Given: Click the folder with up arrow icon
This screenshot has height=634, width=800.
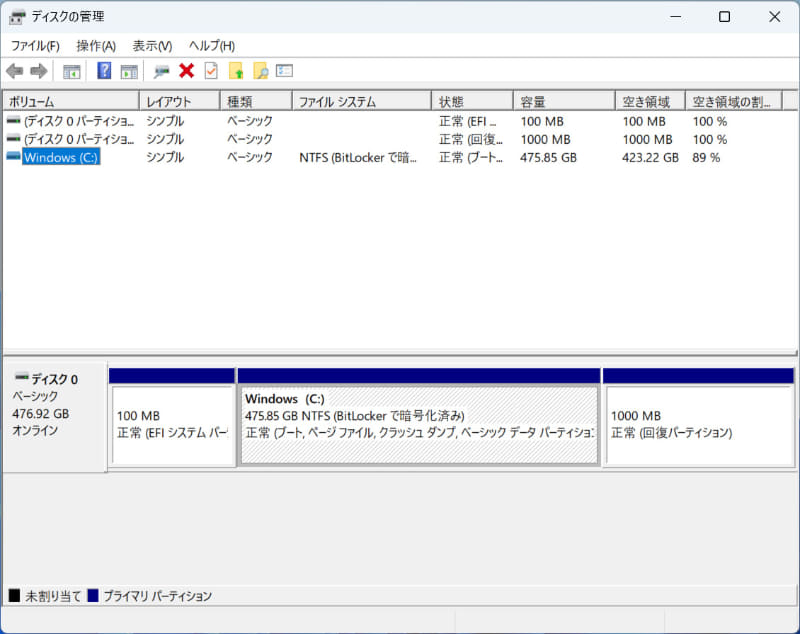Looking at the screenshot, I should 237,70.
